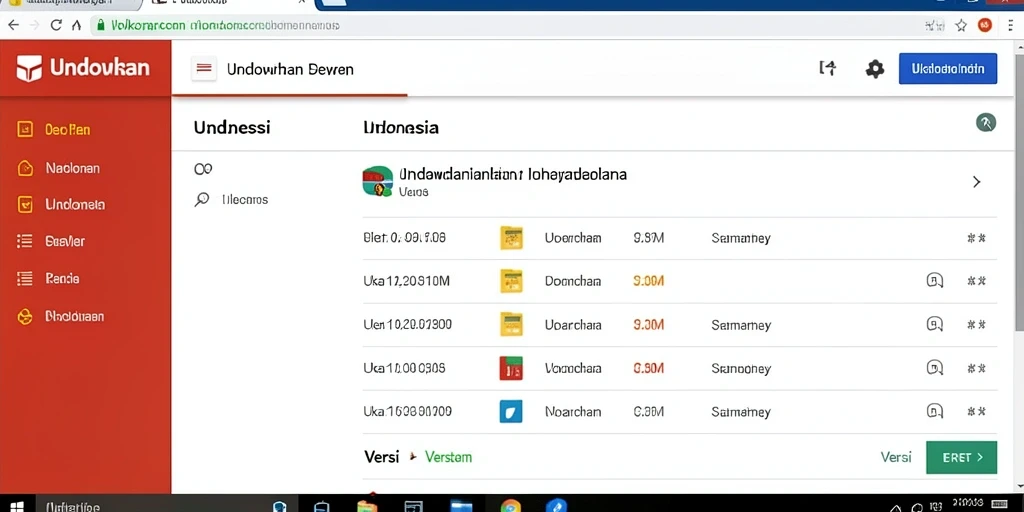The height and width of the screenshot is (512, 1024).
Task: Select Rende in the sidebar
Action: pyautogui.click(x=62, y=278)
